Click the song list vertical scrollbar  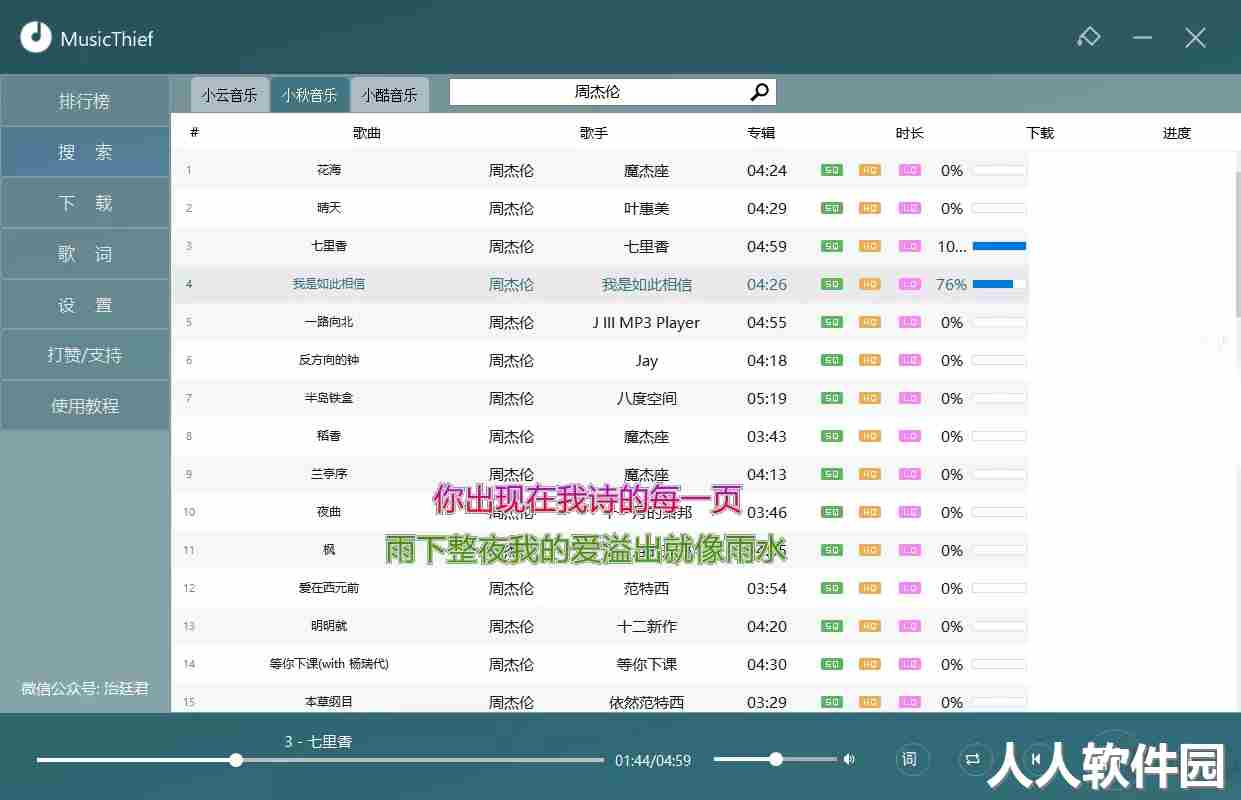[1236, 245]
